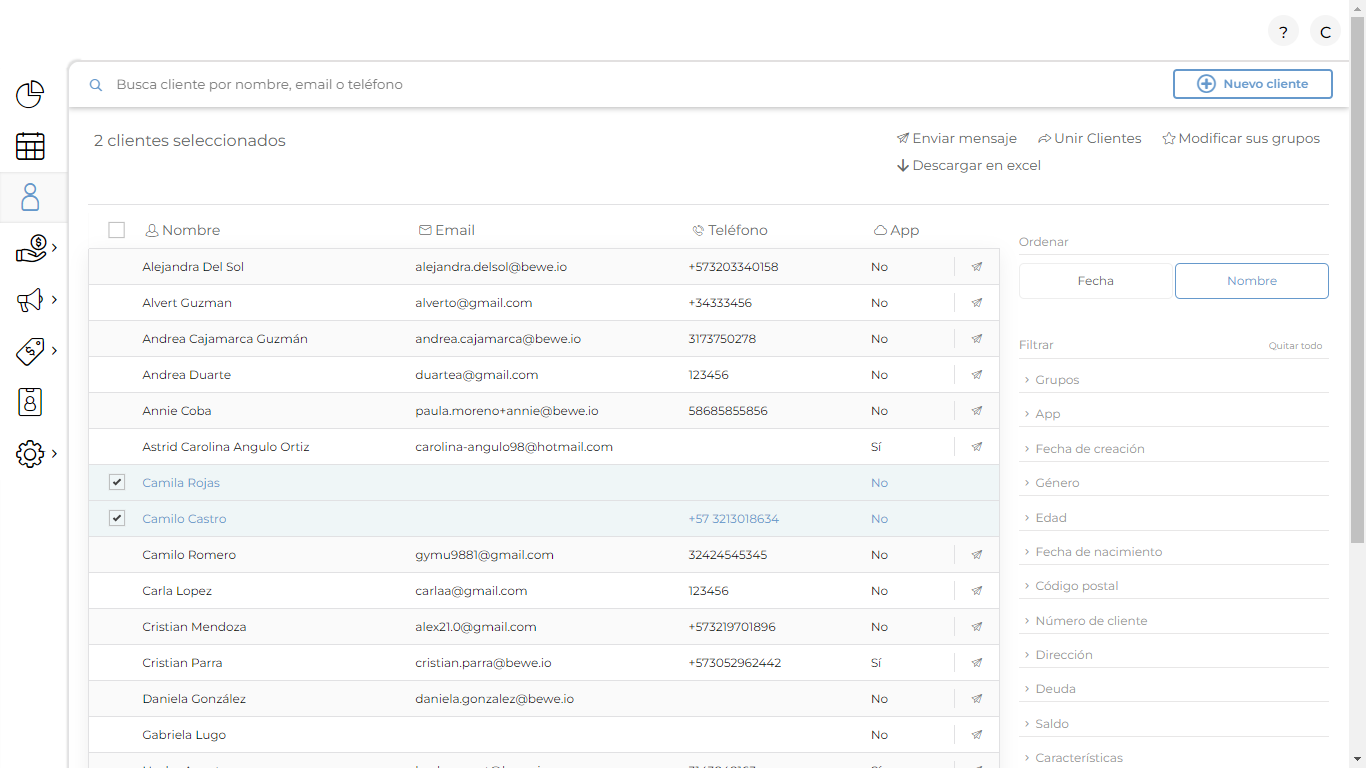Open client Annie Coba
The image size is (1366, 768).
(x=177, y=411)
